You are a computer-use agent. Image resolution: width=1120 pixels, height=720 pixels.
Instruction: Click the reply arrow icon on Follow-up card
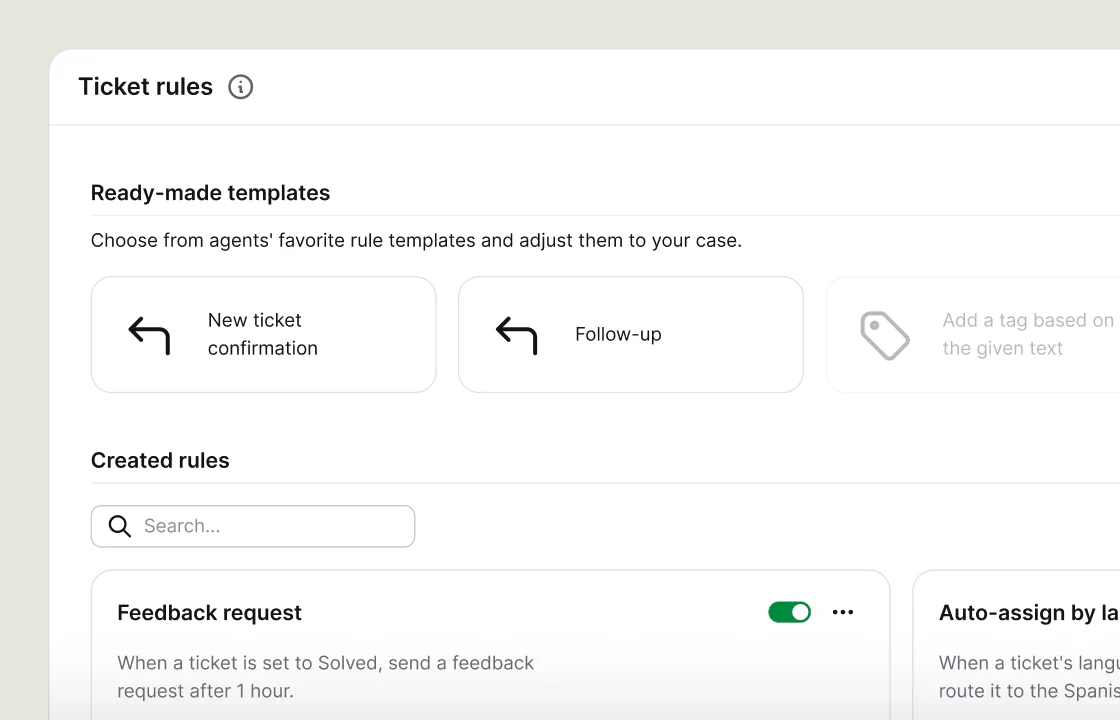(516, 335)
